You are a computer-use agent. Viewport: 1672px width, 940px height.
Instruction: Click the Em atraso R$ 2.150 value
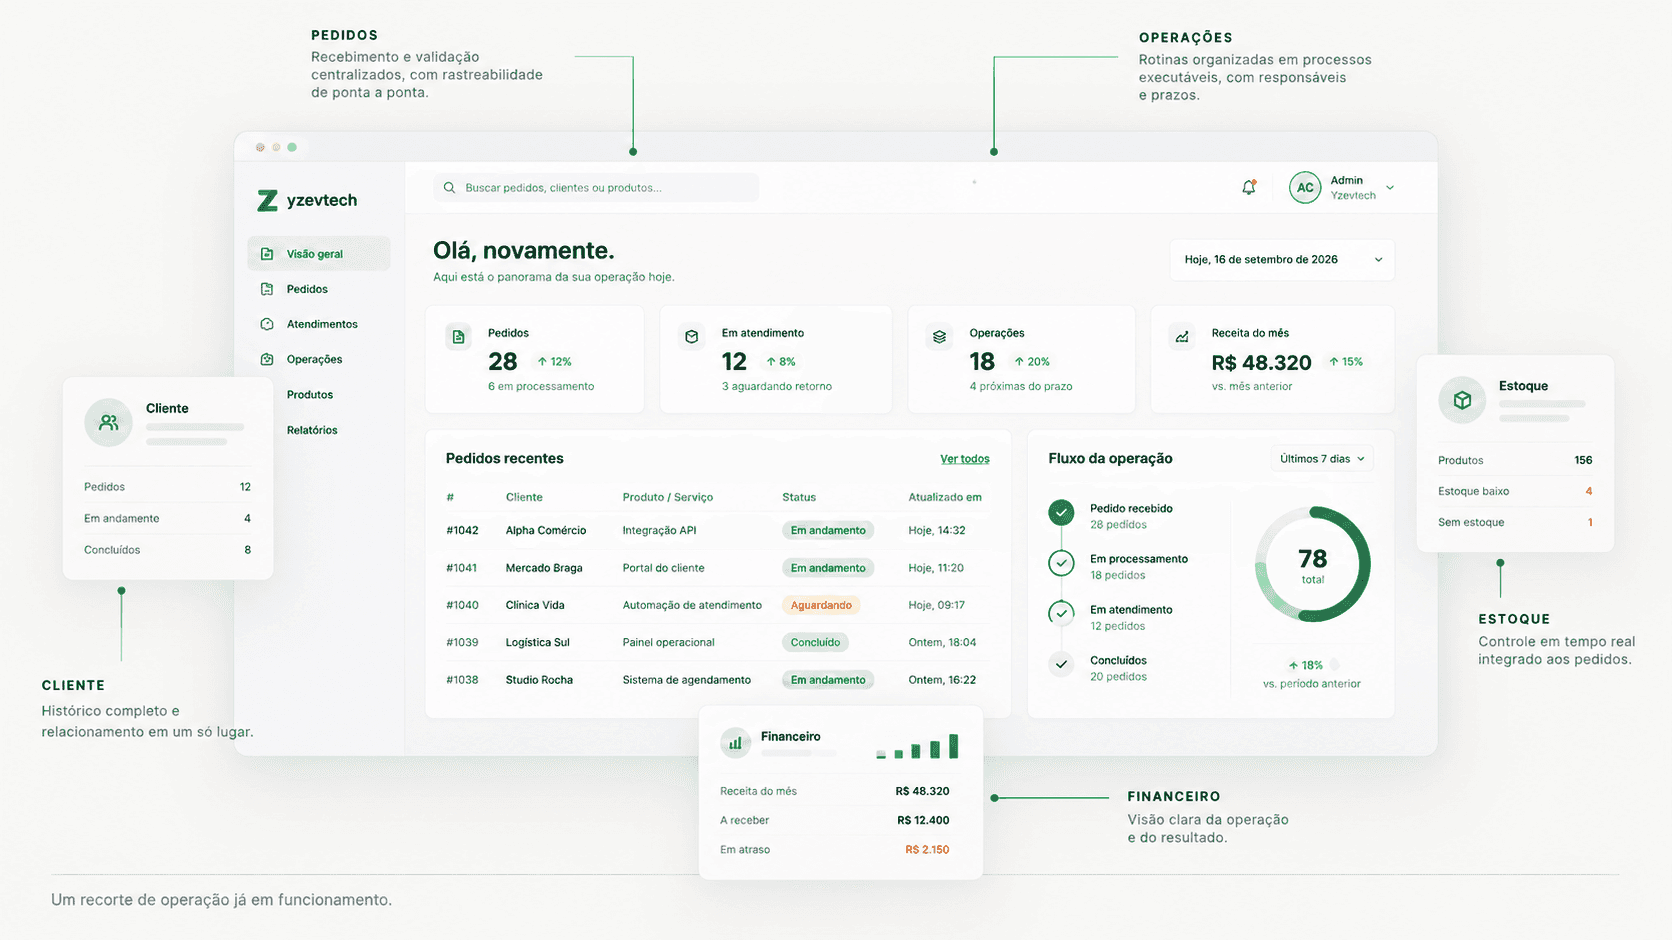(x=927, y=850)
